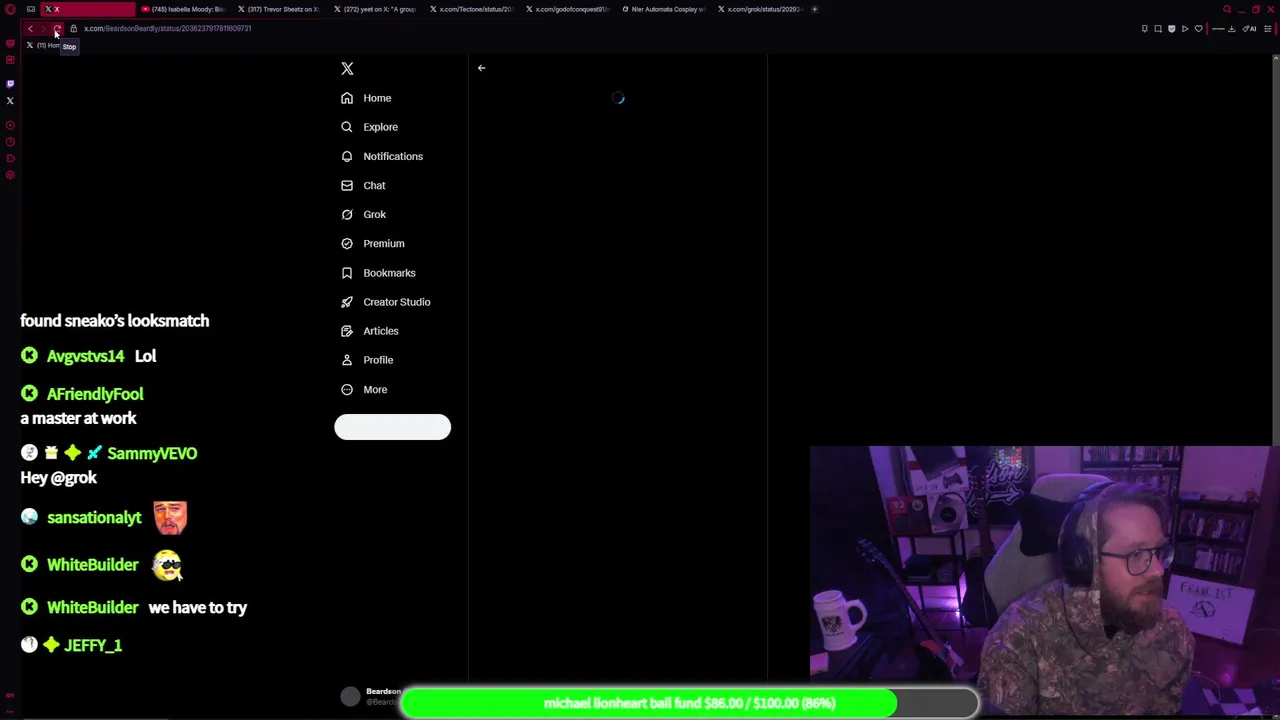Click the white Post button
Image resolution: width=1280 pixels, height=720 pixels.
(392, 427)
